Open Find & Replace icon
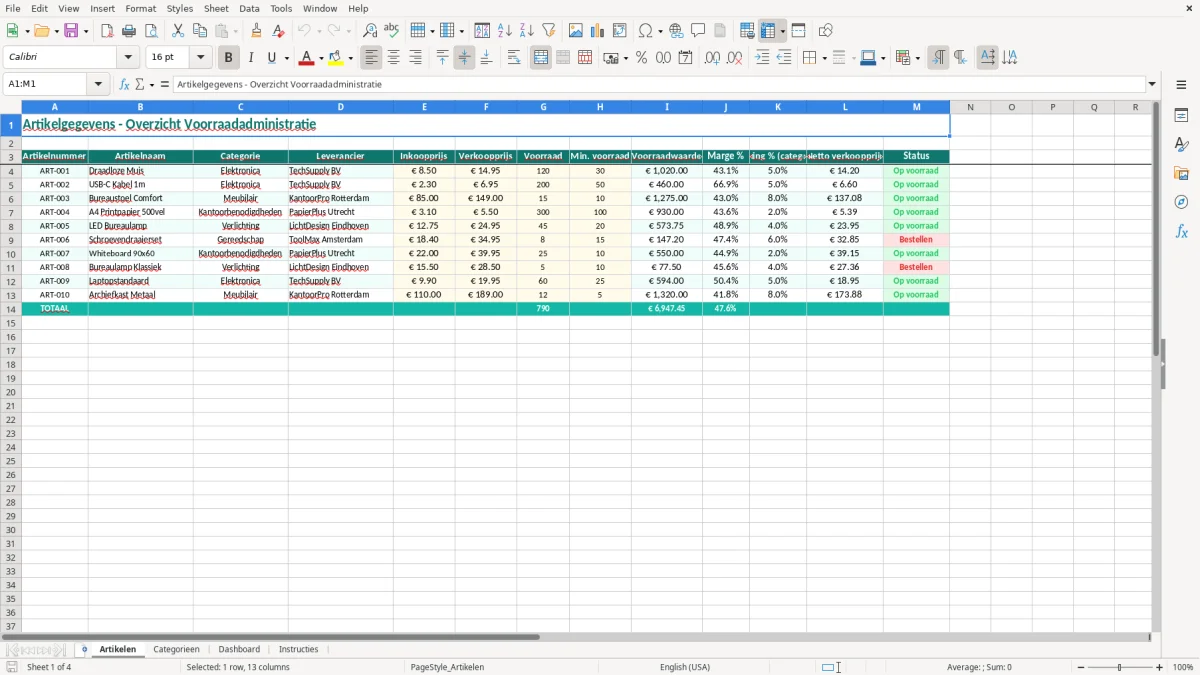1200x675 pixels. 370,31
